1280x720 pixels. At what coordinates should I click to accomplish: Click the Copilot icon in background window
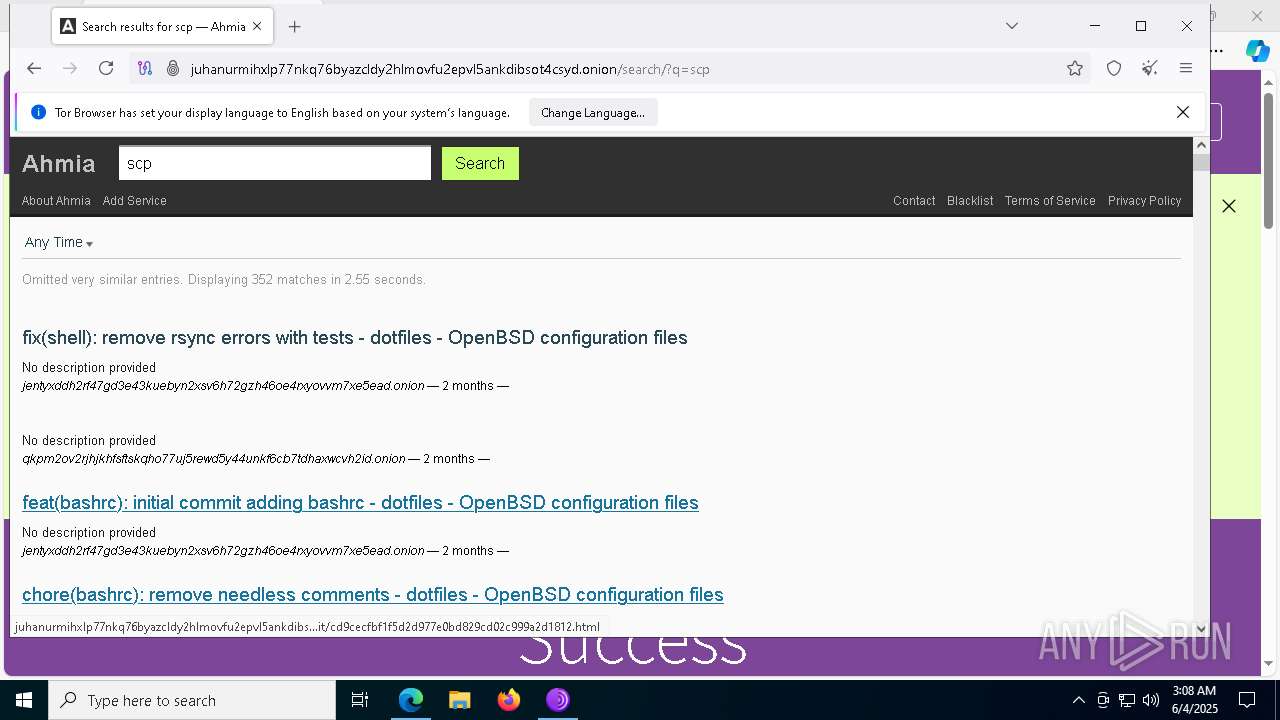pos(1257,50)
